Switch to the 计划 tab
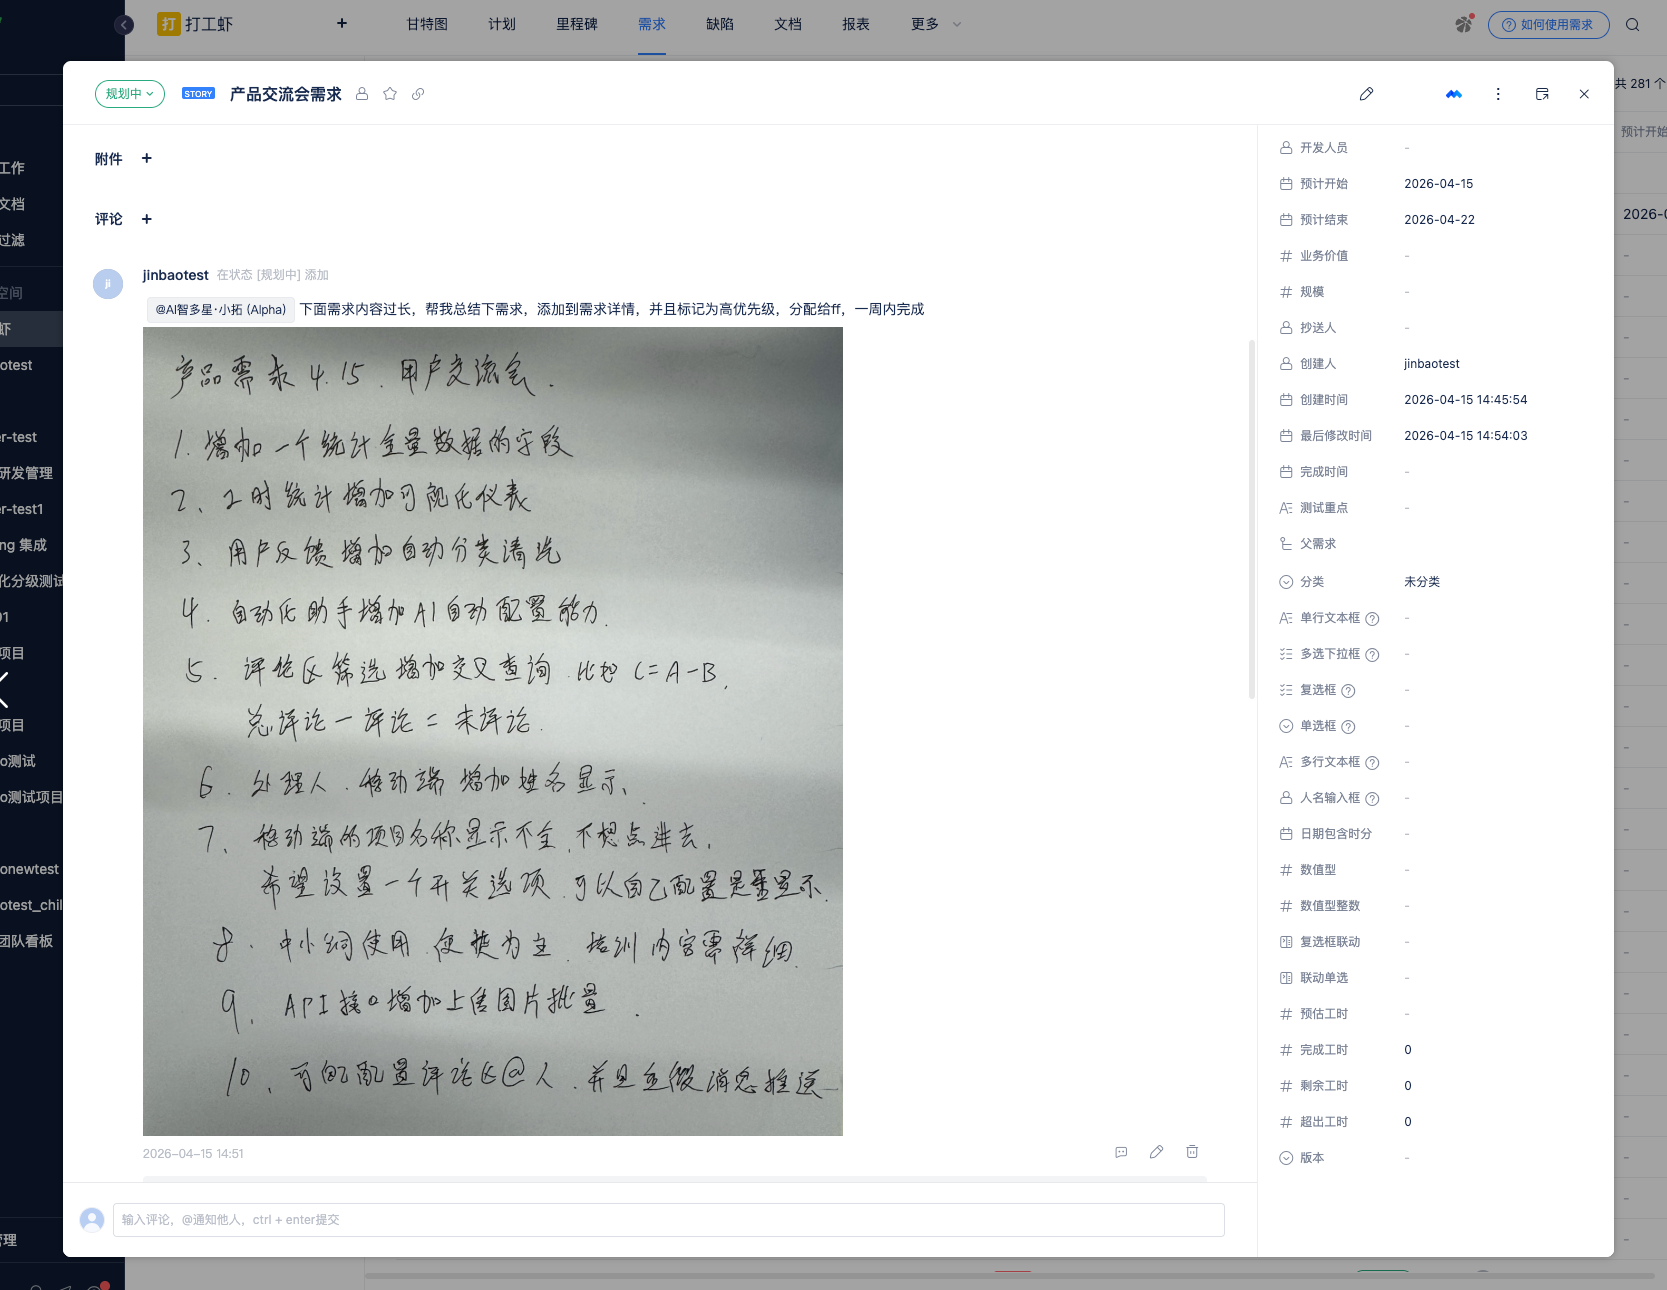Viewport: 1667px width, 1290px height. [x=502, y=24]
